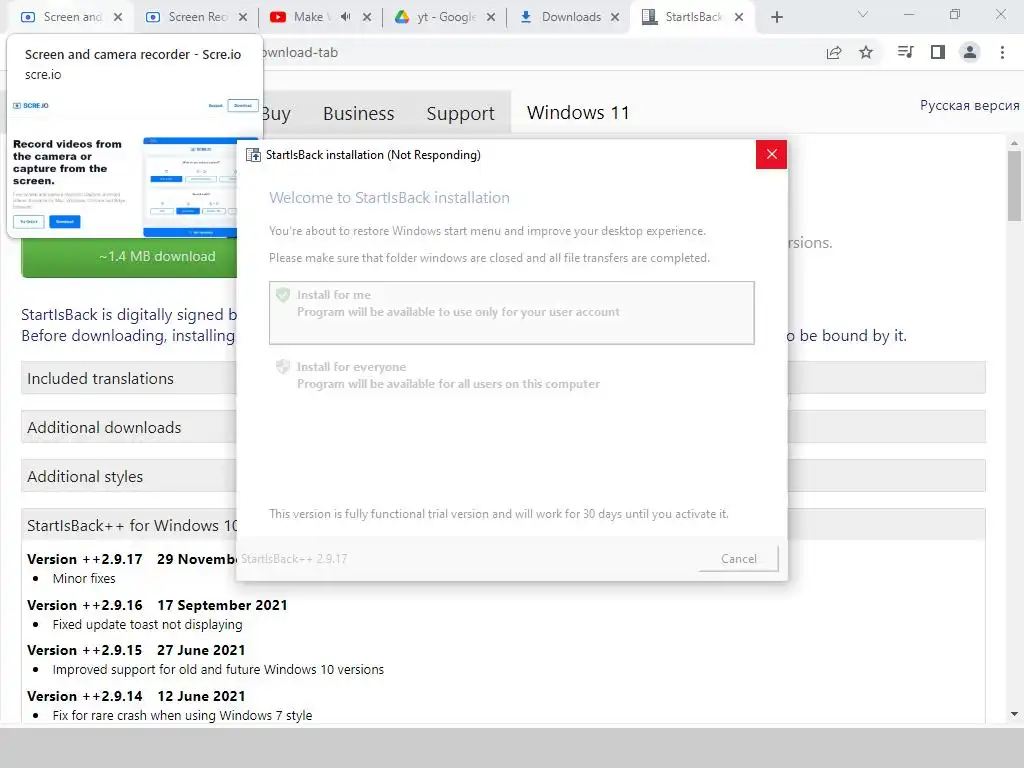Bookmark this page with the star
The image size is (1024, 768).
click(x=866, y=52)
